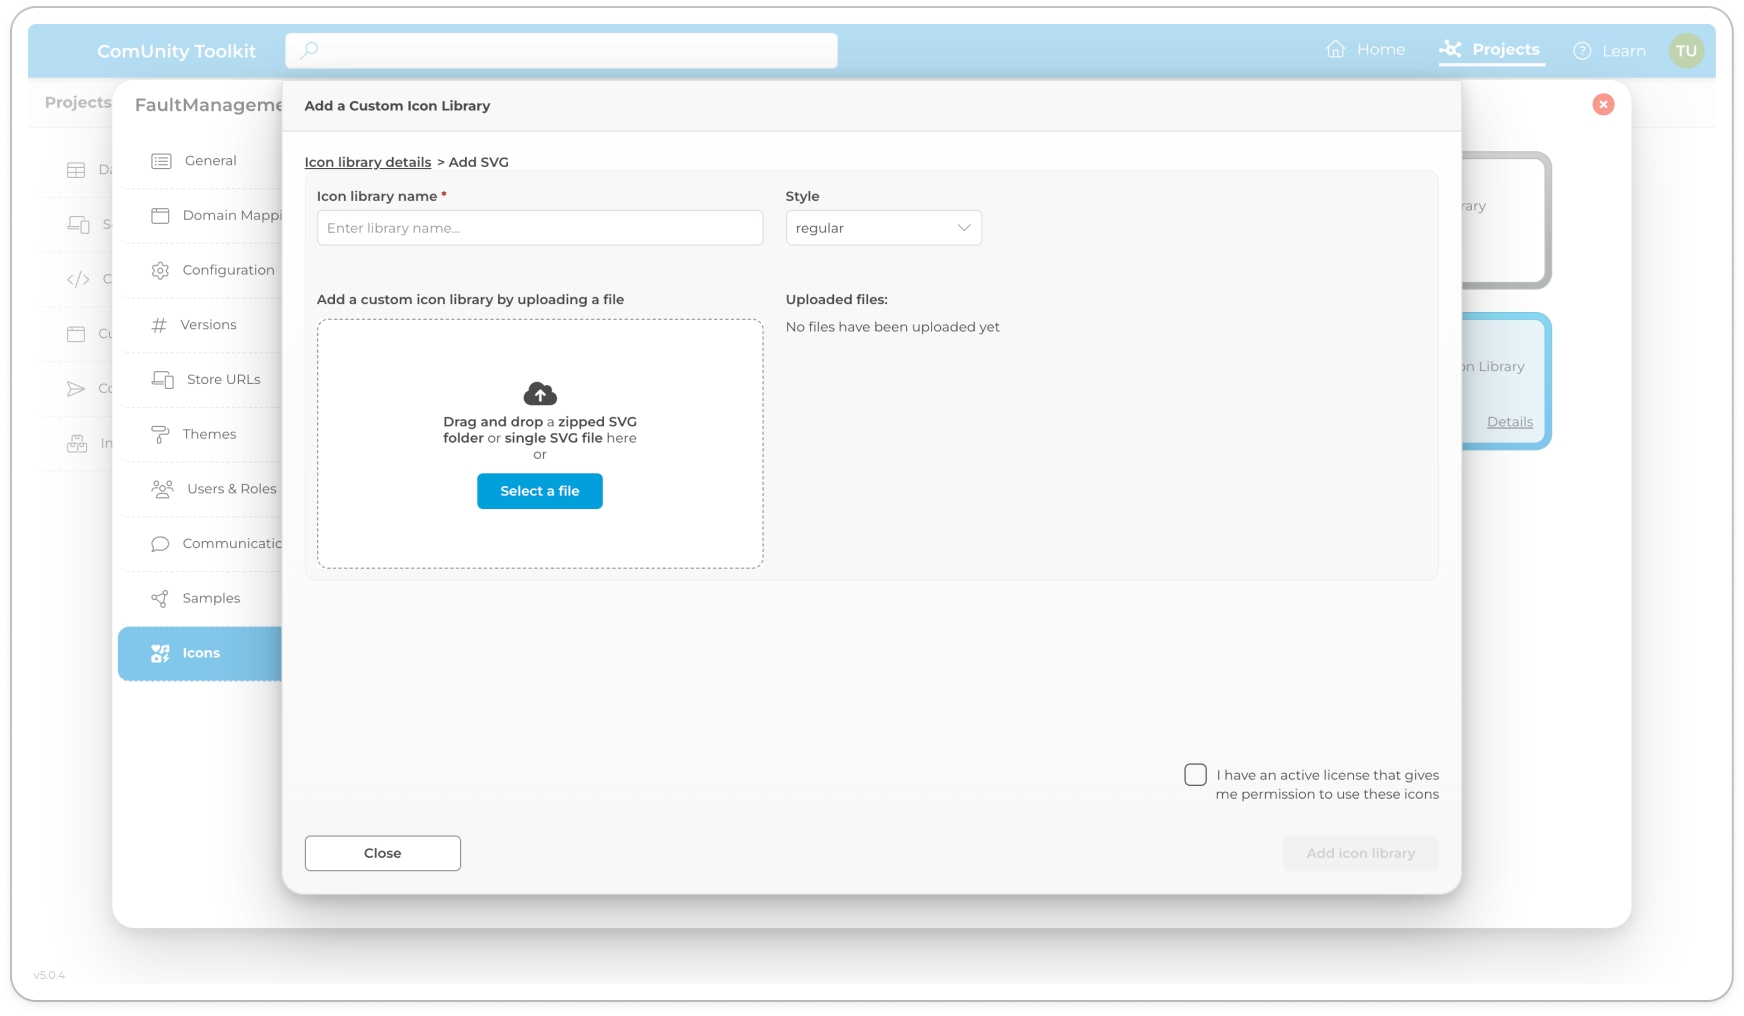
Task: Click the Icon library name input field
Action: pyautogui.click(x=539, y=228)
